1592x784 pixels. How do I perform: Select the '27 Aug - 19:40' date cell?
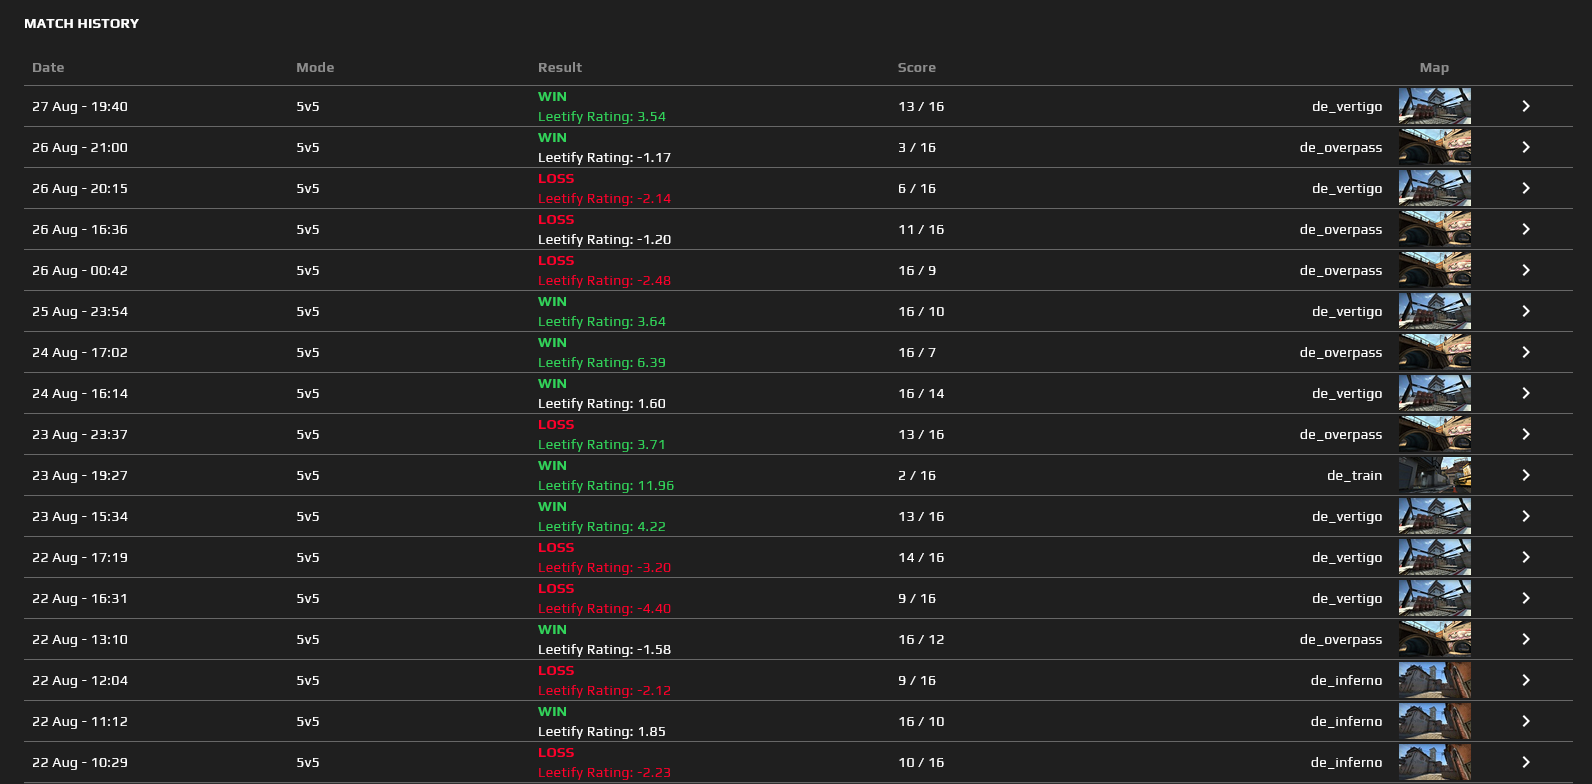pos(80,106)
